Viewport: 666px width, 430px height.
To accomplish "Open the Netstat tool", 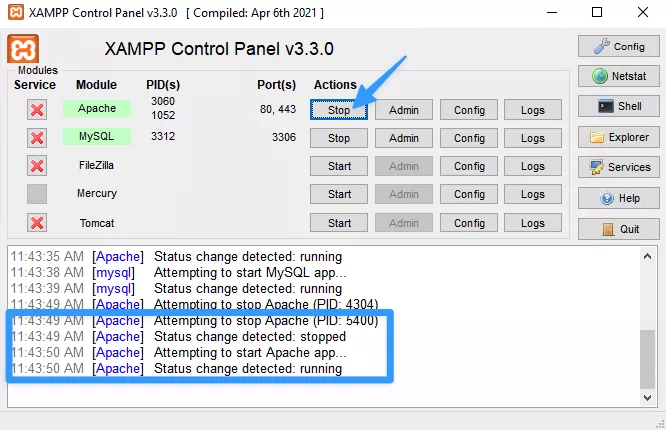I will click(619, 76).
